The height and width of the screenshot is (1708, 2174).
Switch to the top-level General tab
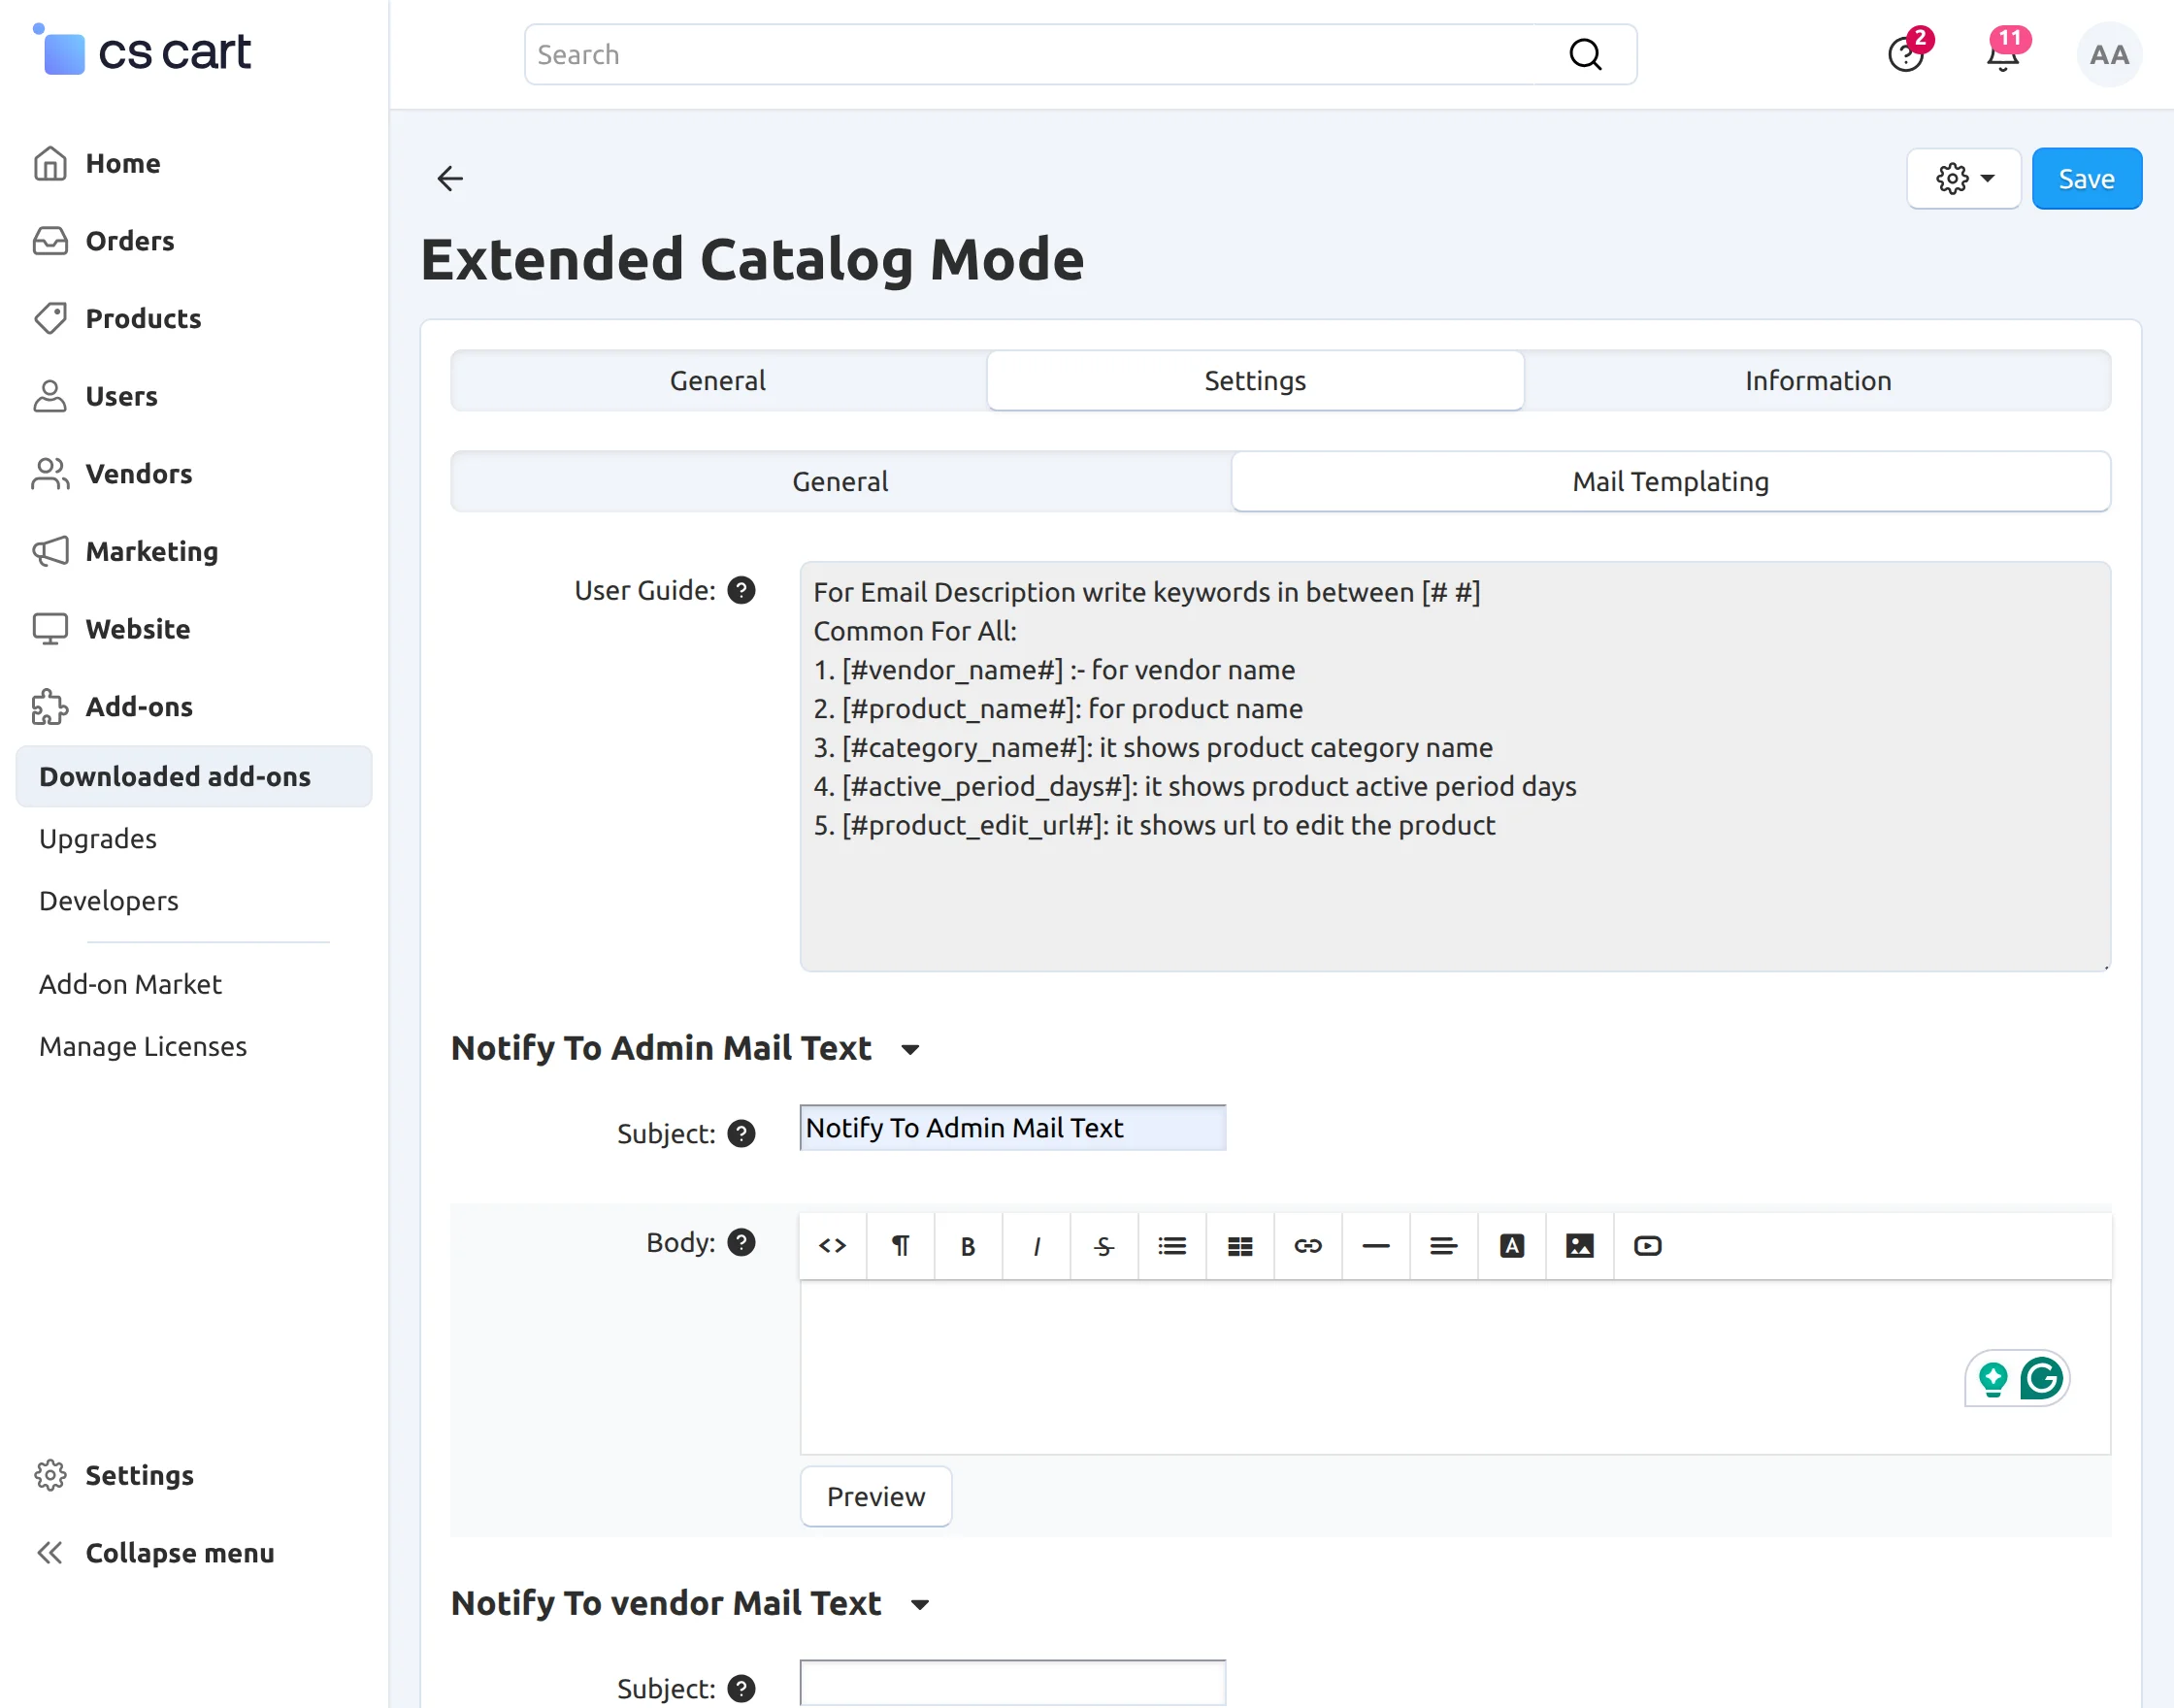pos(718,381)
